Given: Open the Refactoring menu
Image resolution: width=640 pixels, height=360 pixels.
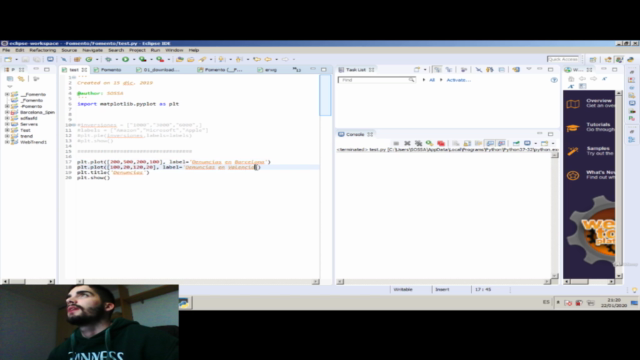Looking at the screenshot, I should tap(42, 50).
